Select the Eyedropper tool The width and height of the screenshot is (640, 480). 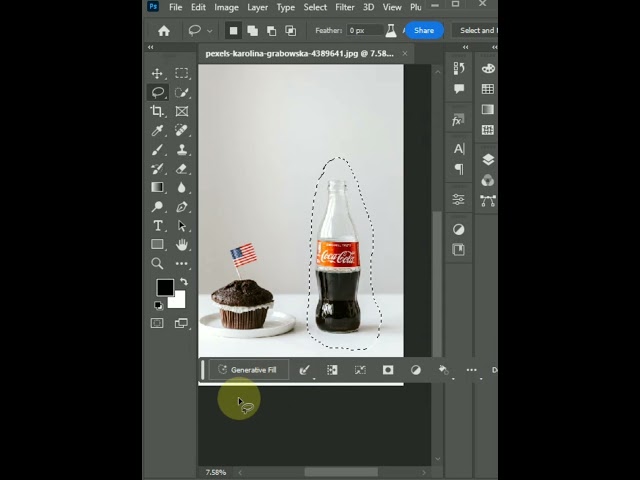coord(157,130)
